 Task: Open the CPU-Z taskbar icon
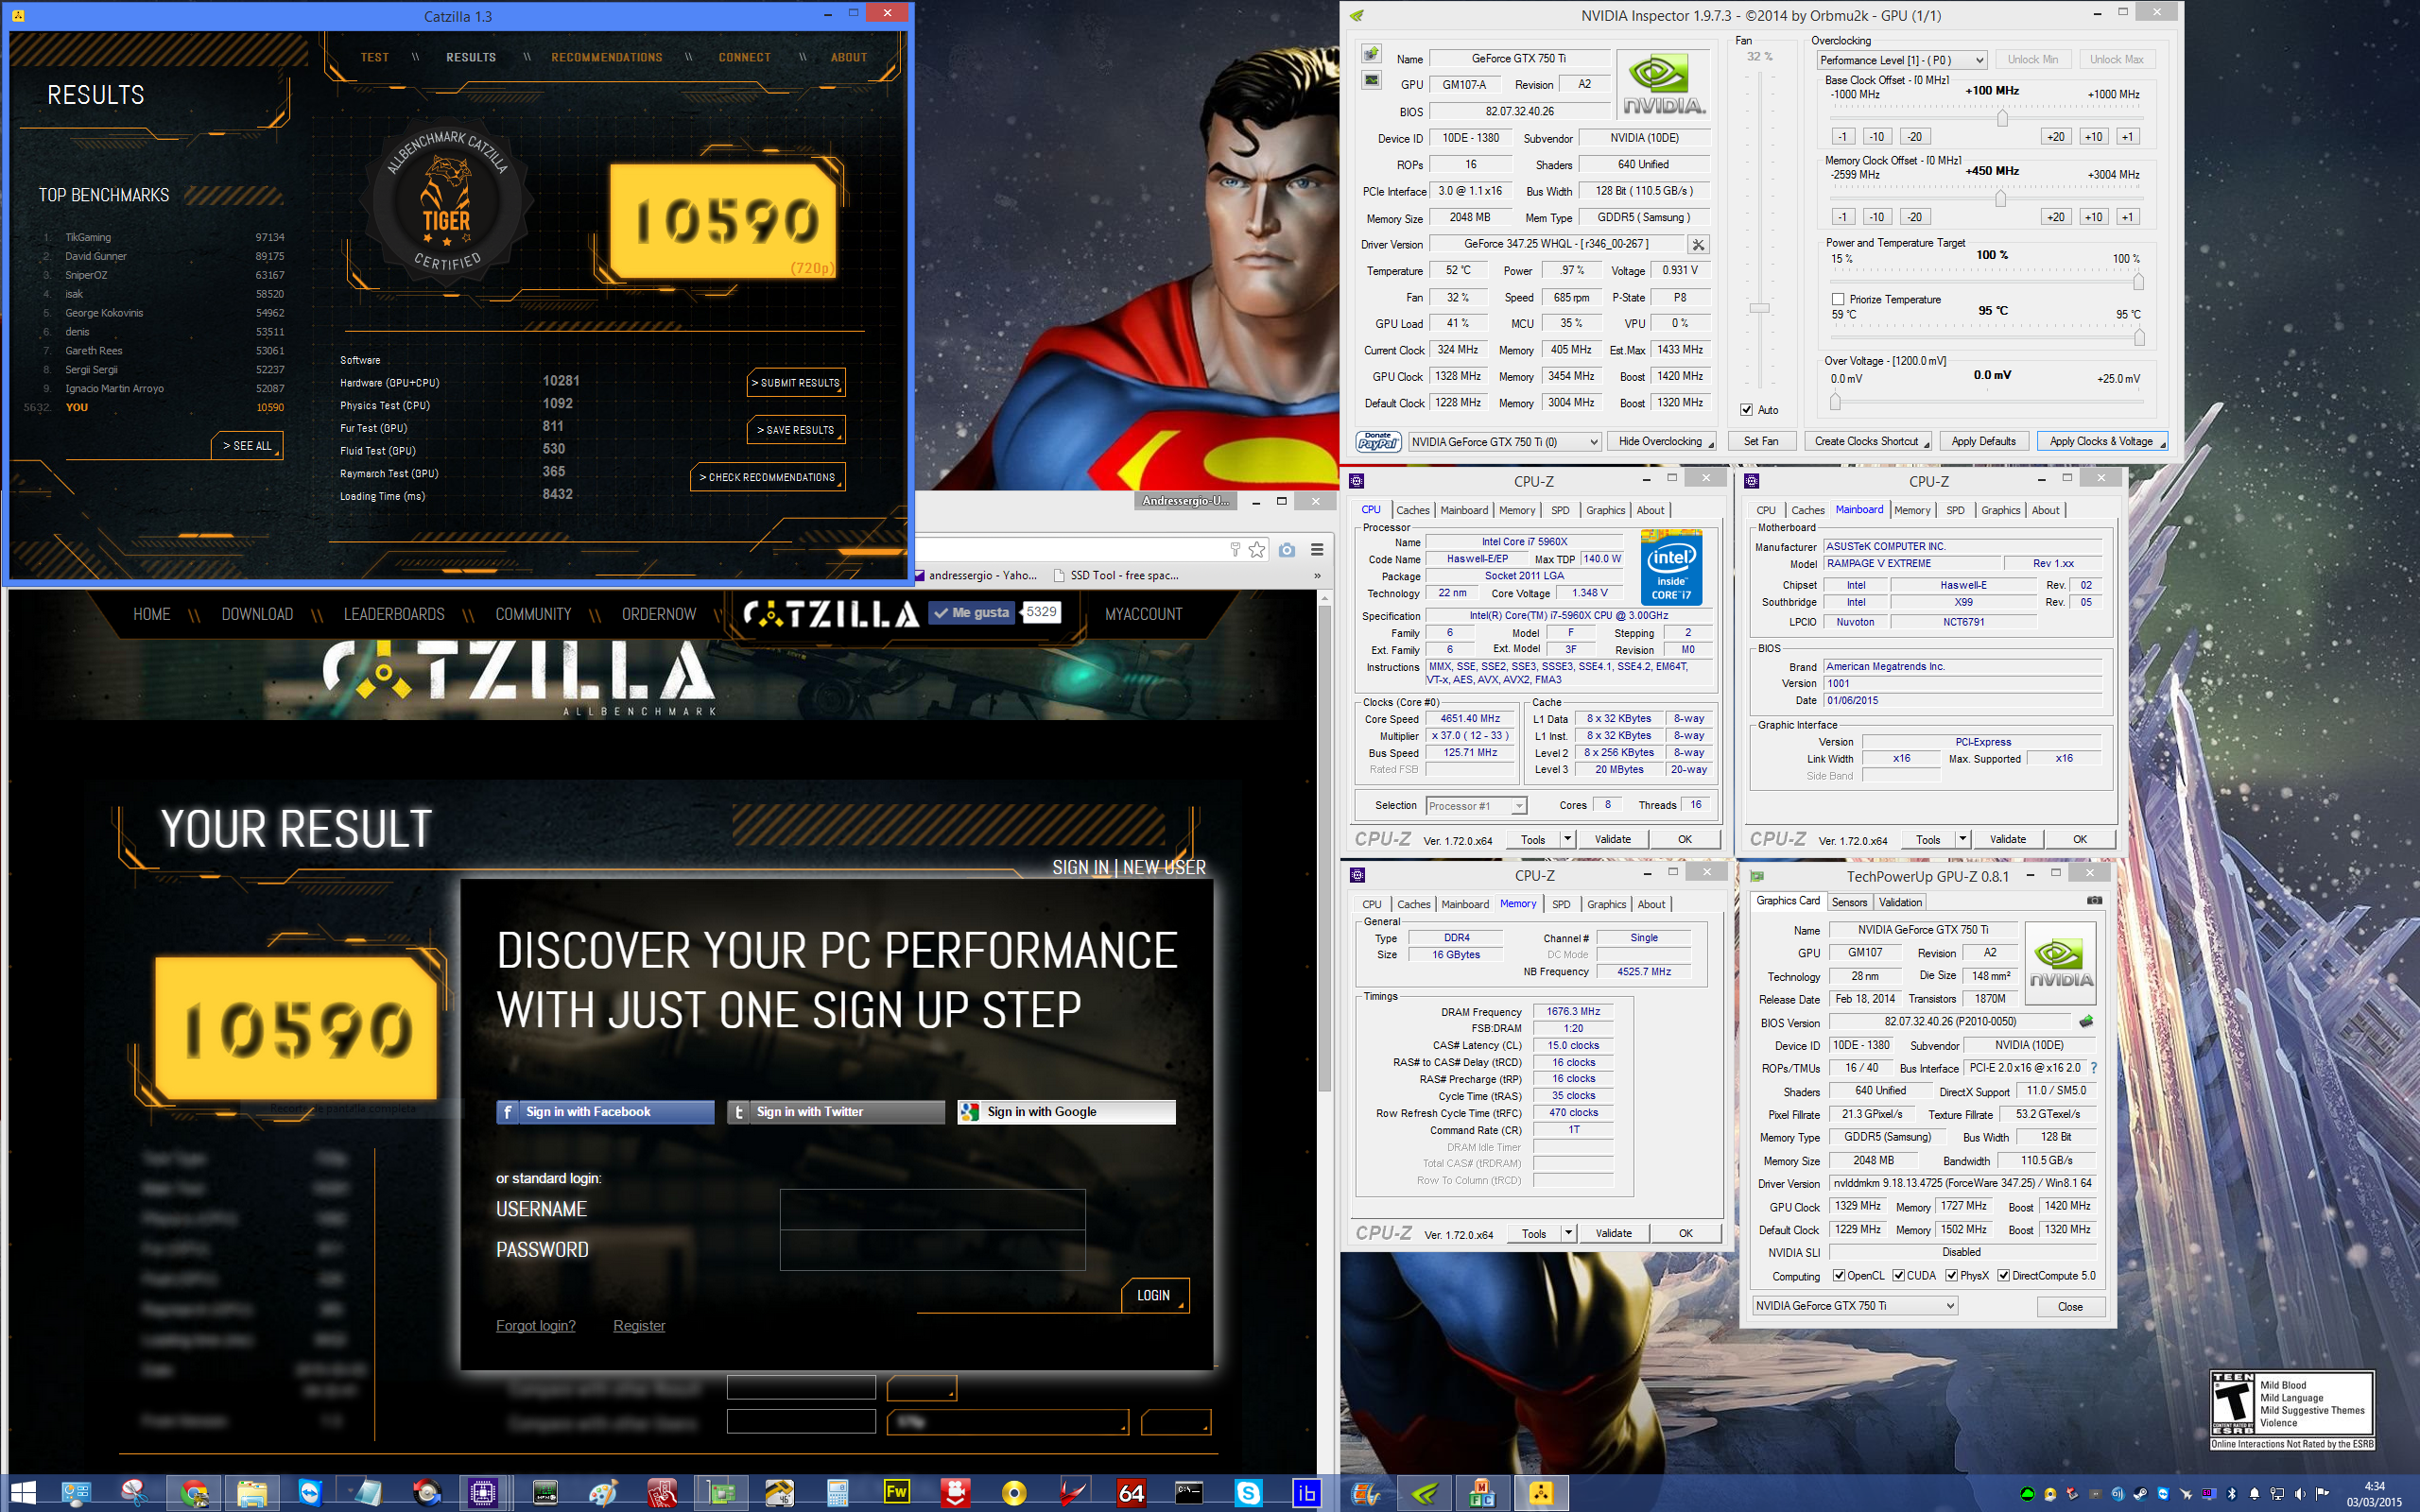(484, 1493)
